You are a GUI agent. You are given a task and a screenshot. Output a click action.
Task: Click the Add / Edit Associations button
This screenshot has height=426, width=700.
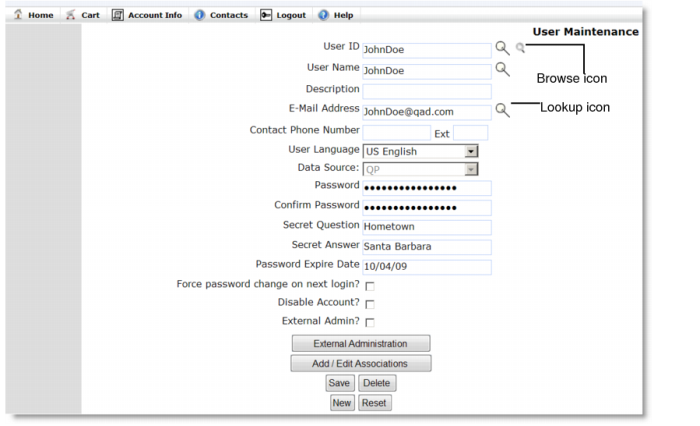(x=361, y=363)
